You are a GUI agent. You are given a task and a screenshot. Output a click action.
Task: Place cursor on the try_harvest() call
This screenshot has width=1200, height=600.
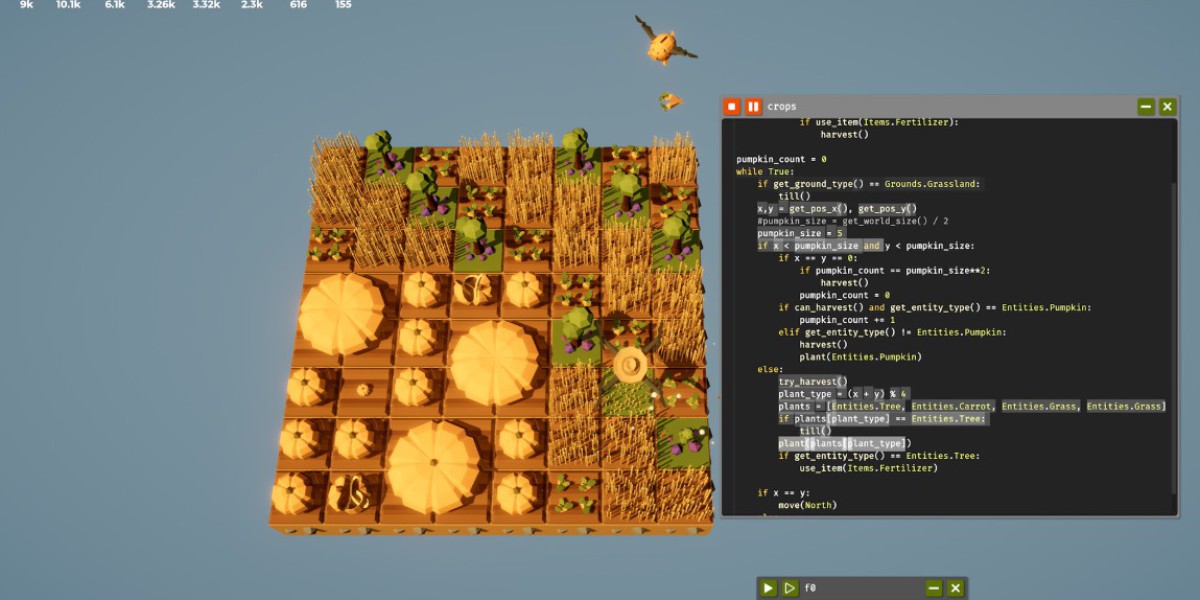(812, 382)
